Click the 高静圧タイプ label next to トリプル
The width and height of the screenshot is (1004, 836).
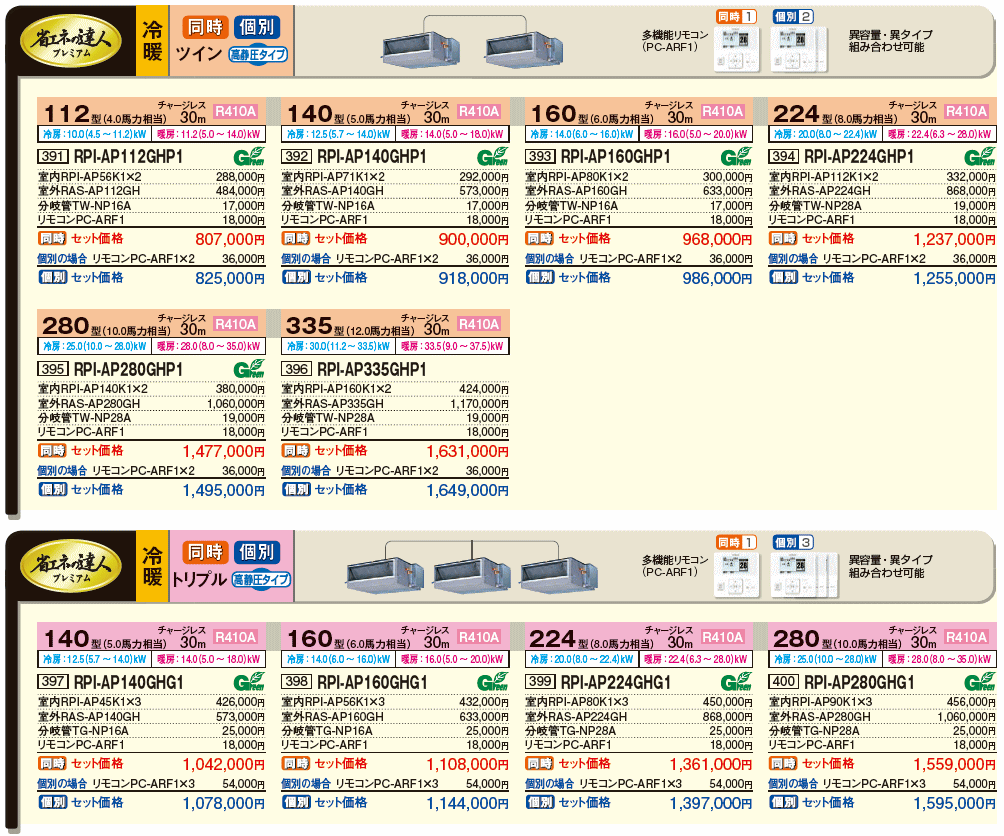pyautogui.click(x=261, y=580)
